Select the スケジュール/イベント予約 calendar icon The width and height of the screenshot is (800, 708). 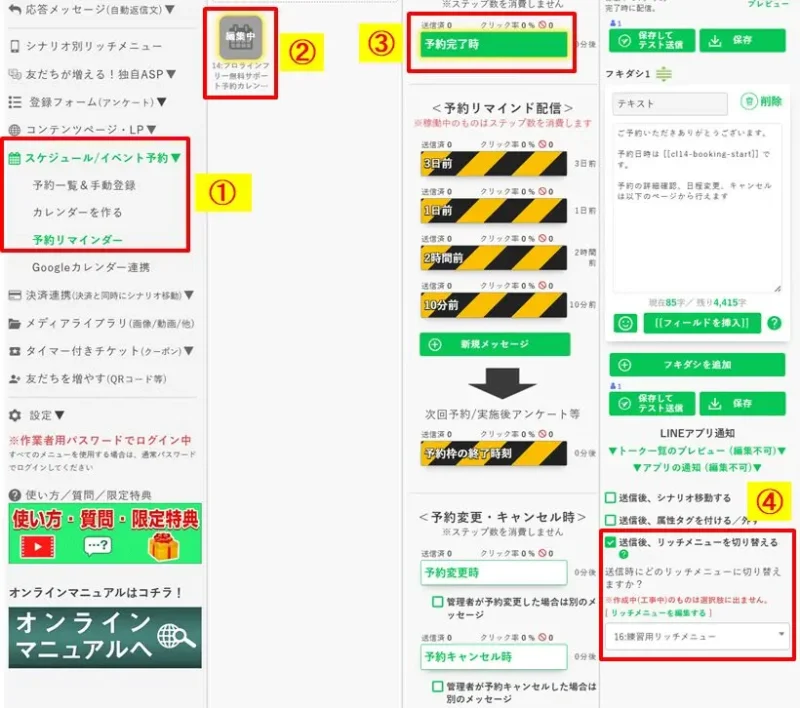click(x=14, y=157)
